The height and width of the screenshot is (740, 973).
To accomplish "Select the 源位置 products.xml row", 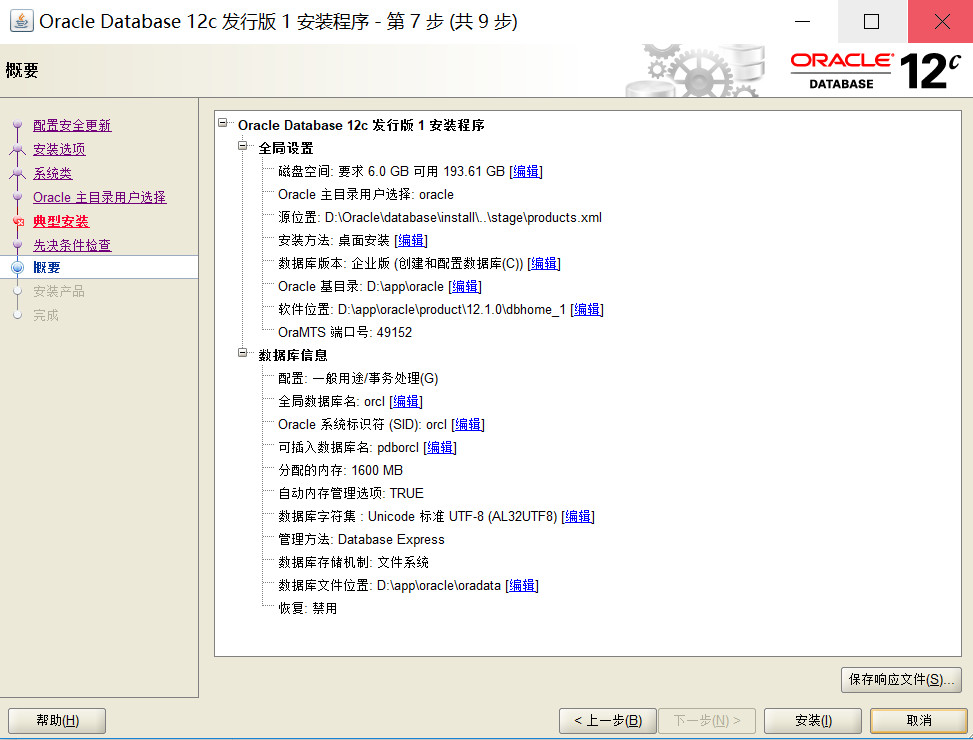I will pos(440,218).
